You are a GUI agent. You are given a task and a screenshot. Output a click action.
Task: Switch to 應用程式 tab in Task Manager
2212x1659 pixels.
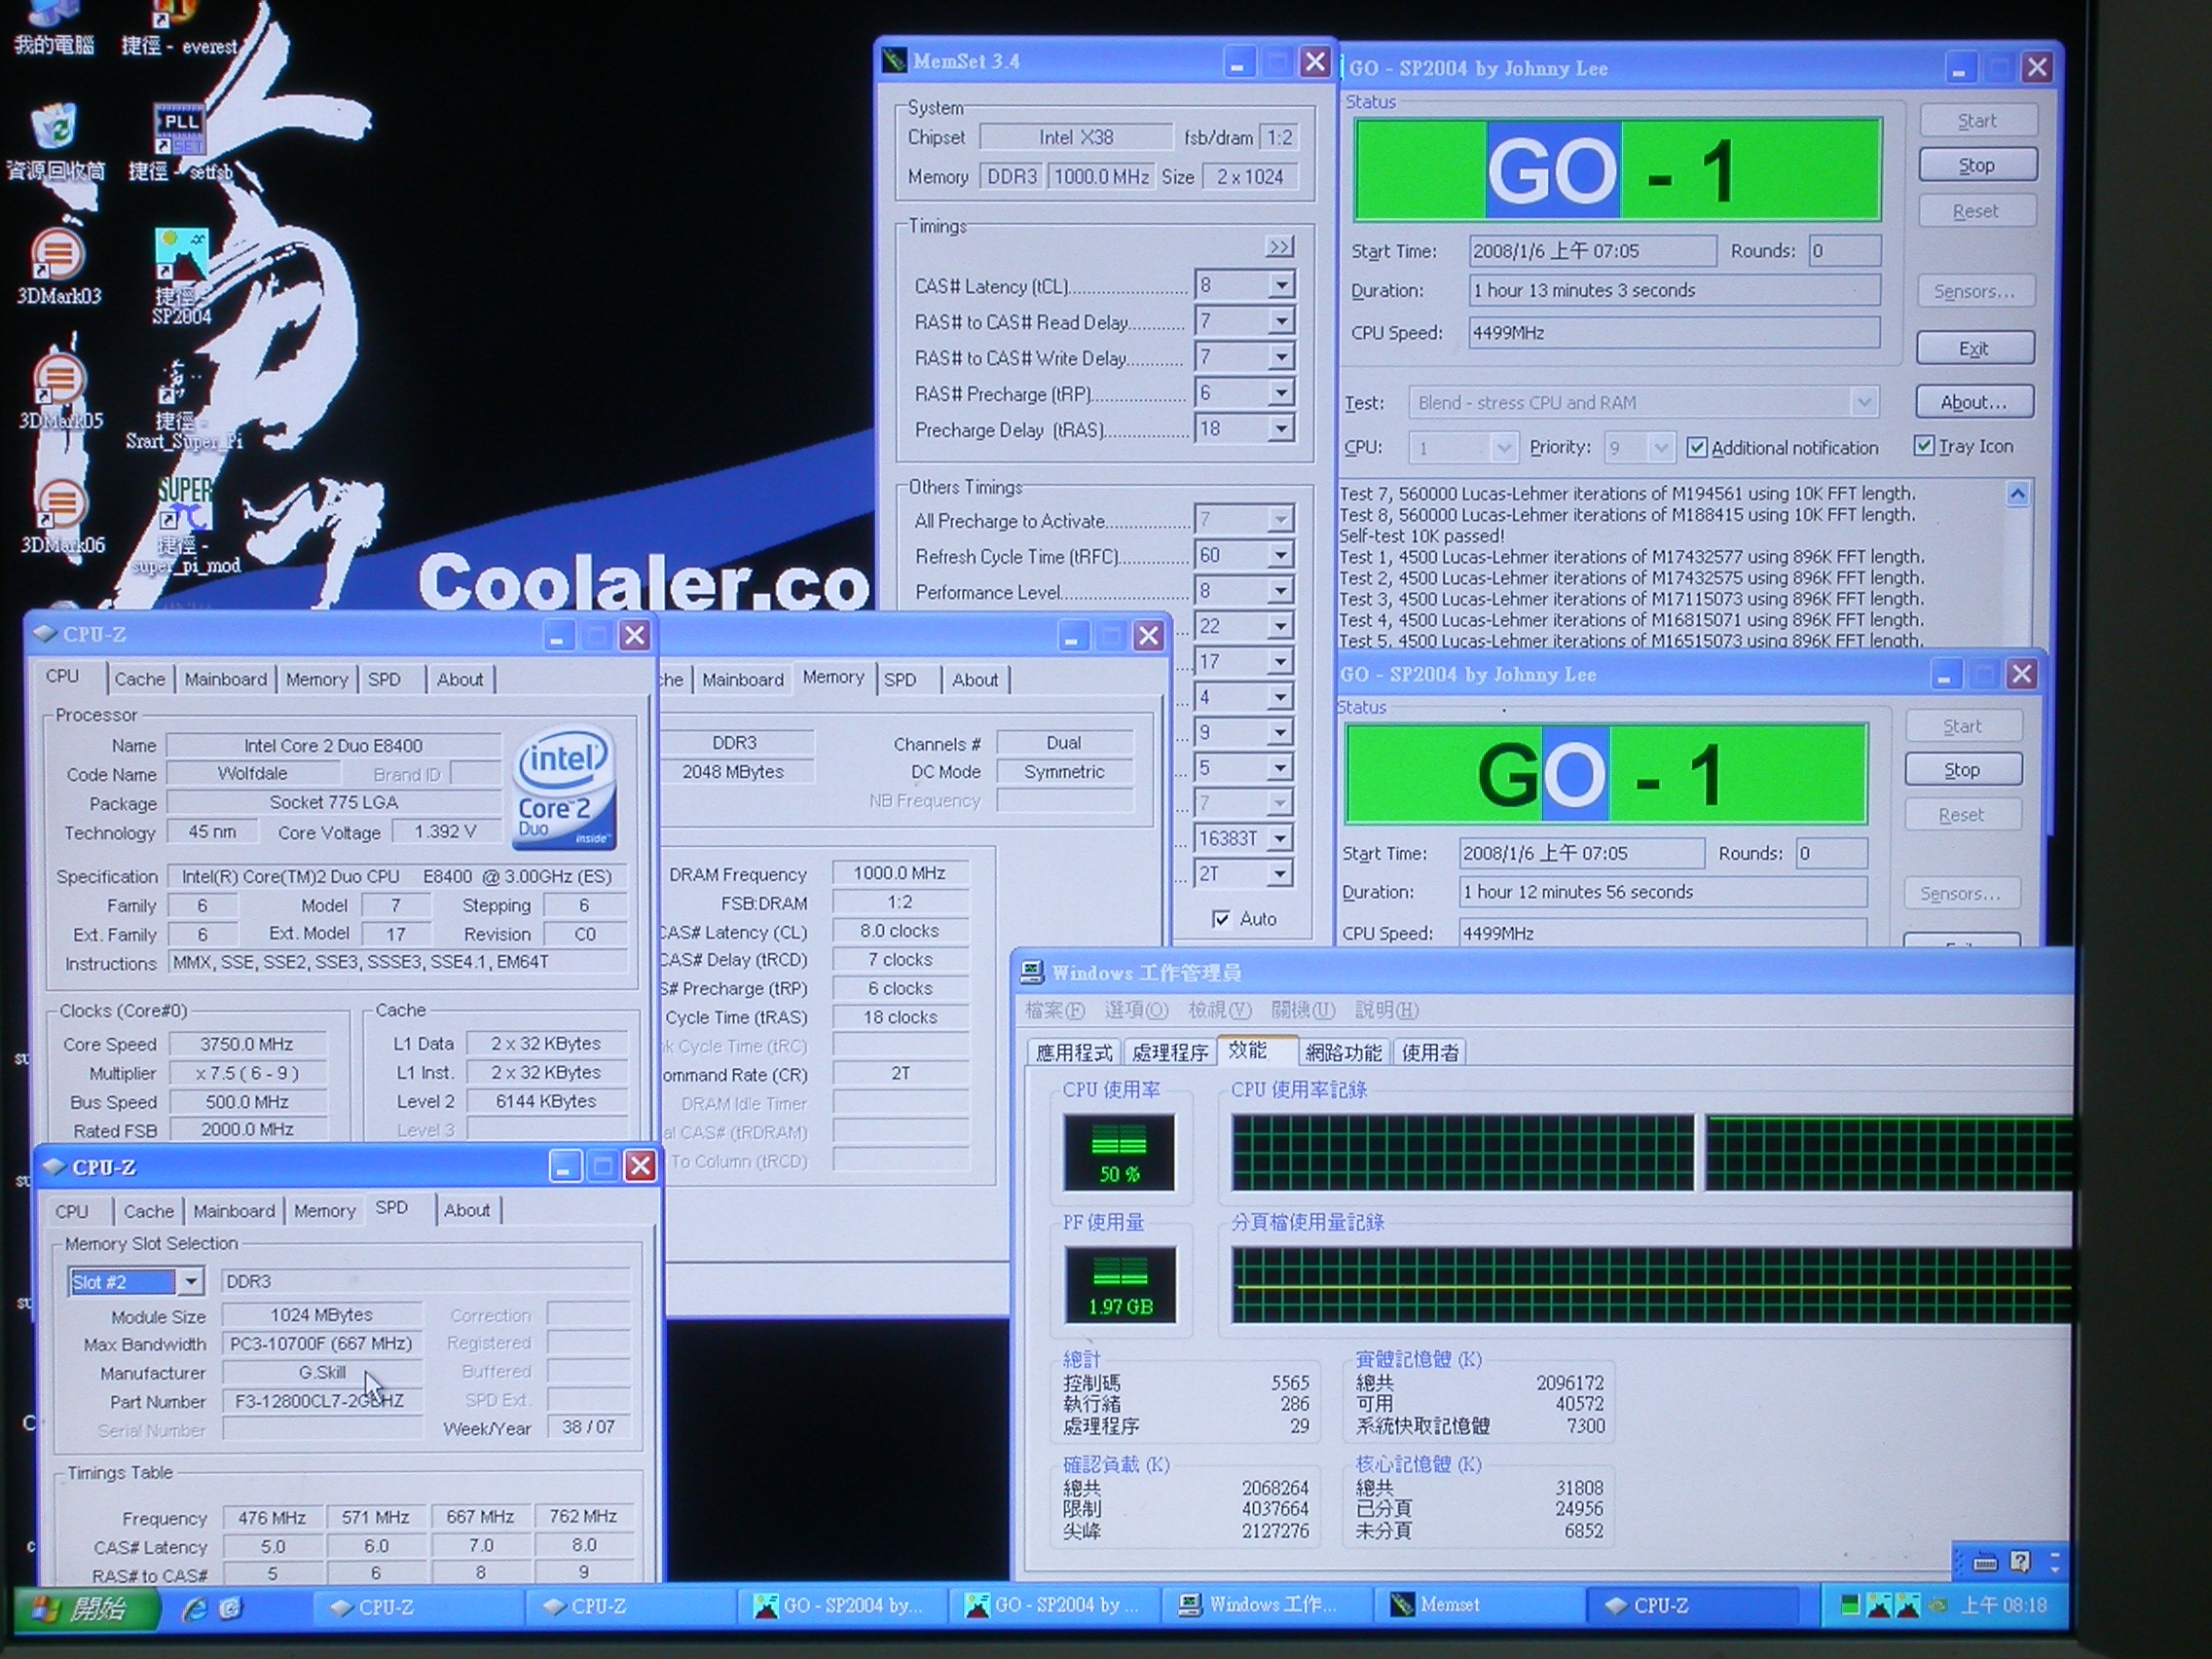tap(1074, 1052)
